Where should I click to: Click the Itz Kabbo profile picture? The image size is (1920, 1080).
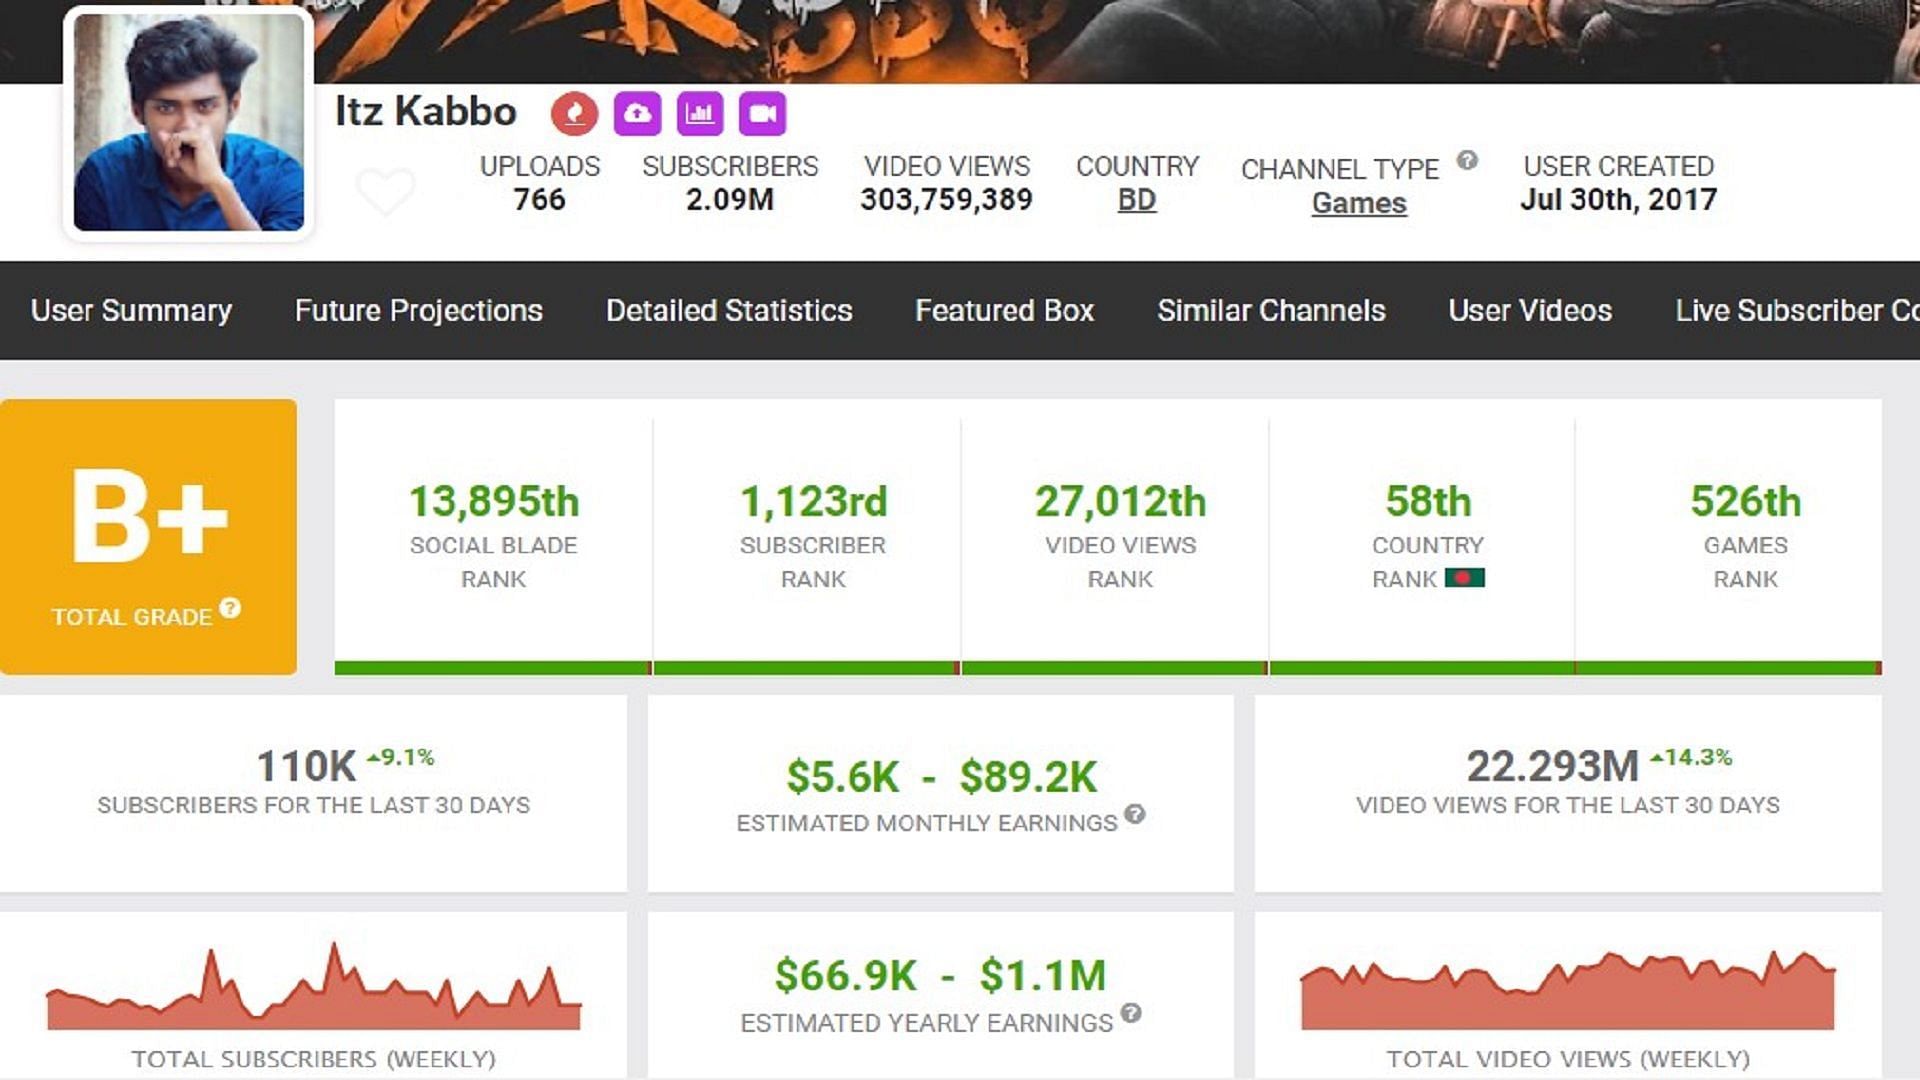tap(189, 122)
